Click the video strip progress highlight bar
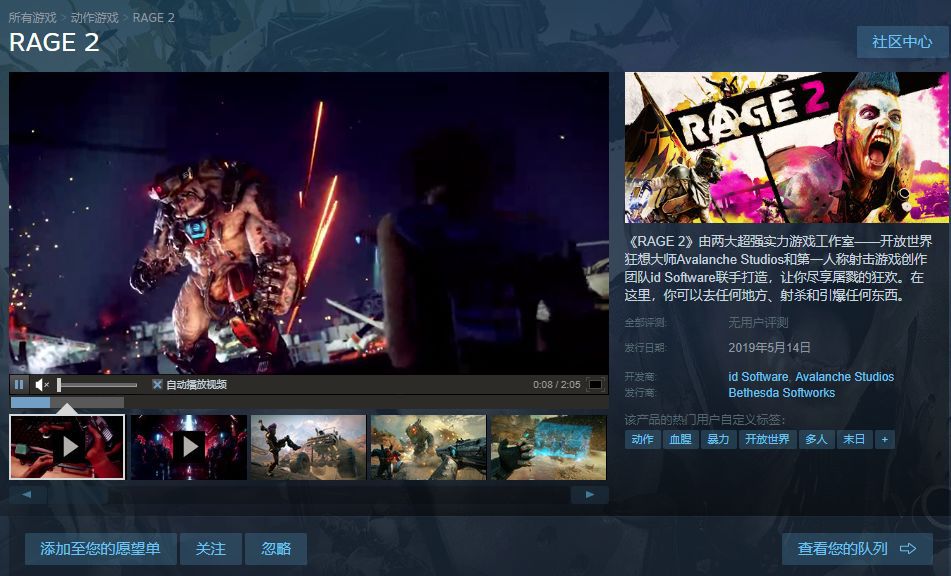The image size is (951, 576). point(30,402)
